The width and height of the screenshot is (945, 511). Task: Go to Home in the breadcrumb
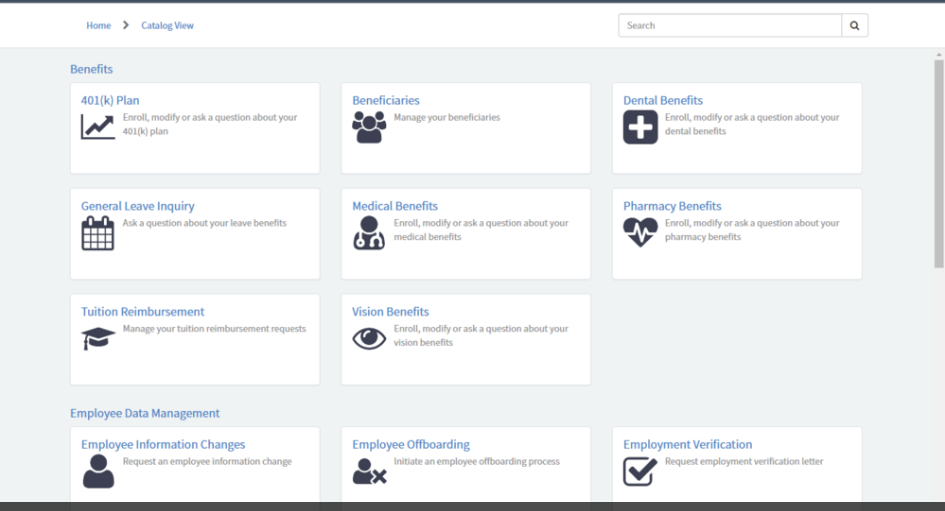coord(98,25)
